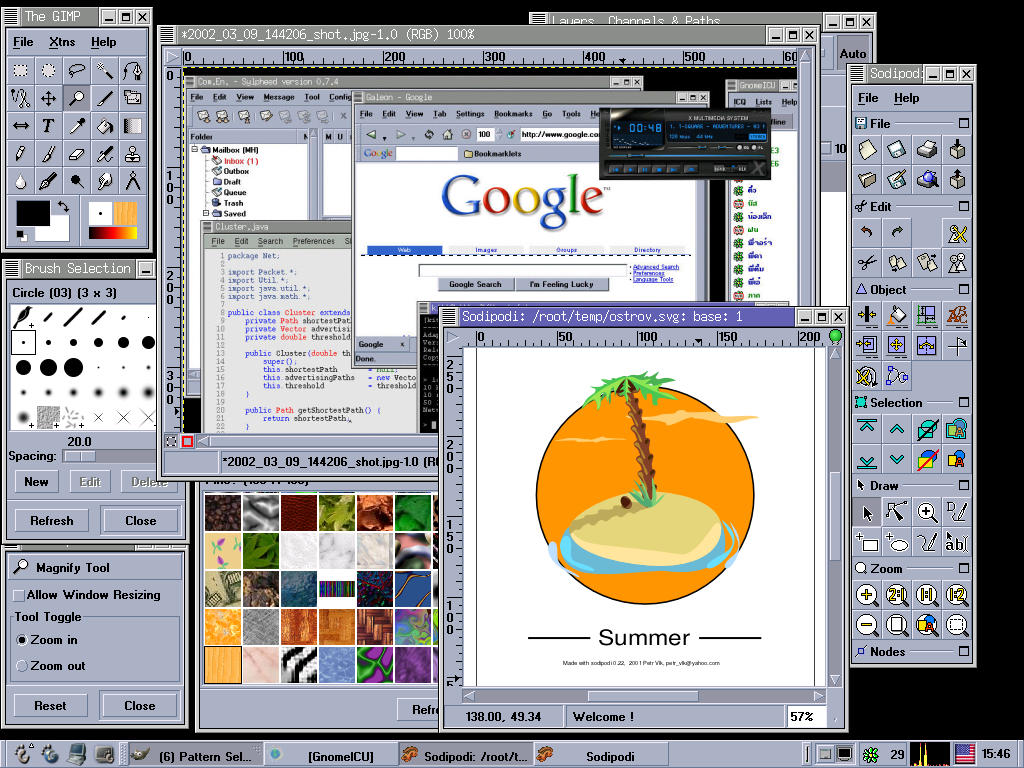Viewport: 1024px width, 768px height.
Task: Click the Sodipodi undo arrow icon
Action: tap(867, 232)
